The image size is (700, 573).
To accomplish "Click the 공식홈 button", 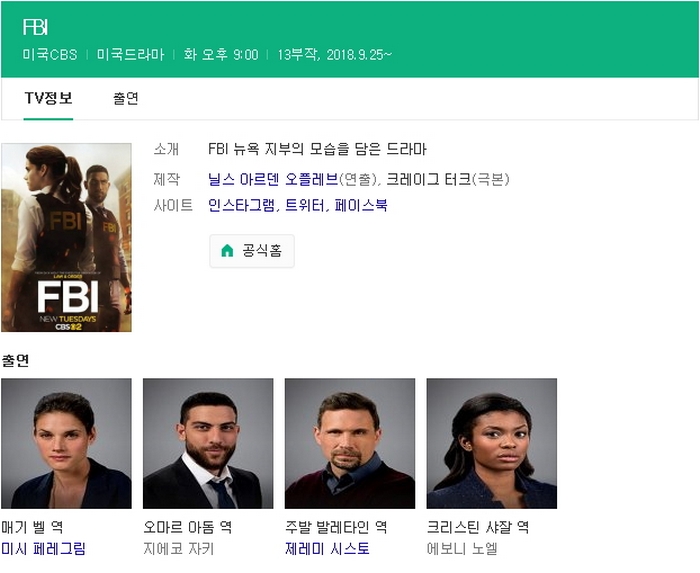I will (x=252, y=251).
